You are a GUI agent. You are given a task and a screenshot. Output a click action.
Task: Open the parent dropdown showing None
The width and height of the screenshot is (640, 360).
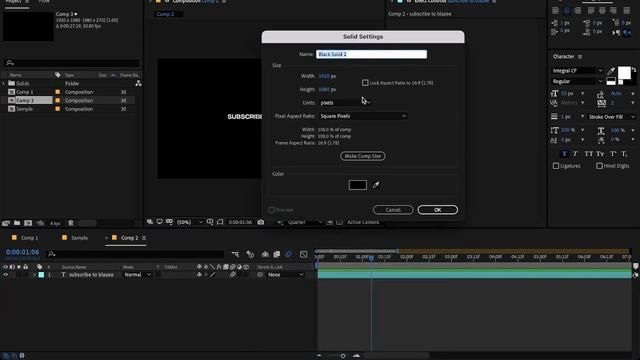(x=286, y=275)
